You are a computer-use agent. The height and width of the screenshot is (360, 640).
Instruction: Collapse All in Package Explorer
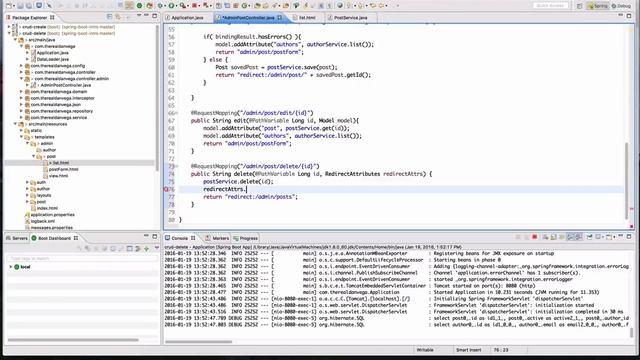tap(109, 17)
